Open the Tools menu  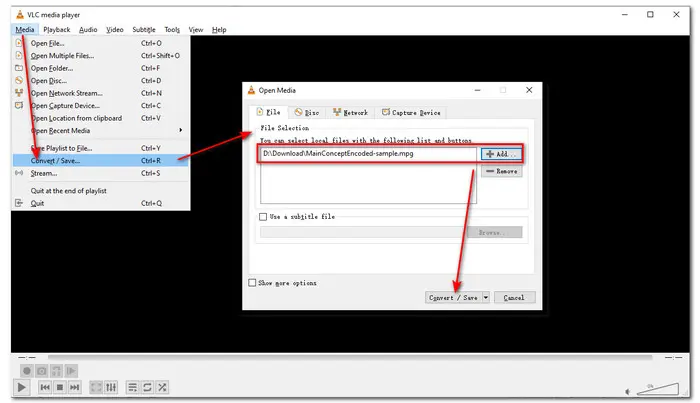coord(172,29)
